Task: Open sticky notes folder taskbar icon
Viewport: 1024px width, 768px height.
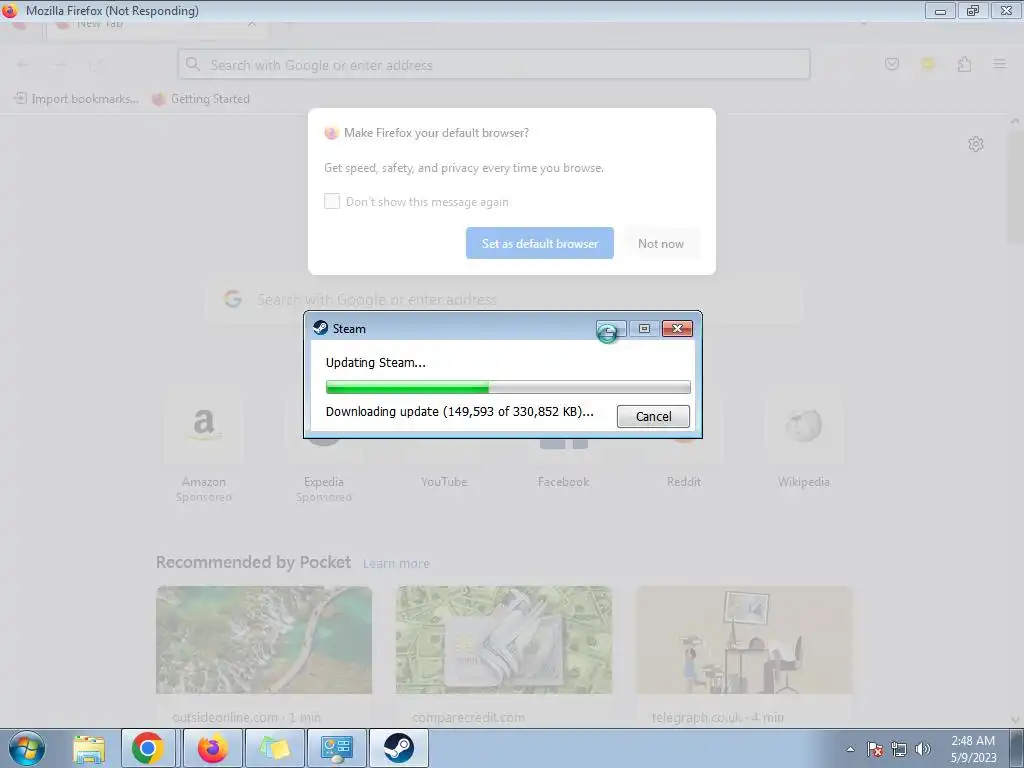Action: (275, 748)
